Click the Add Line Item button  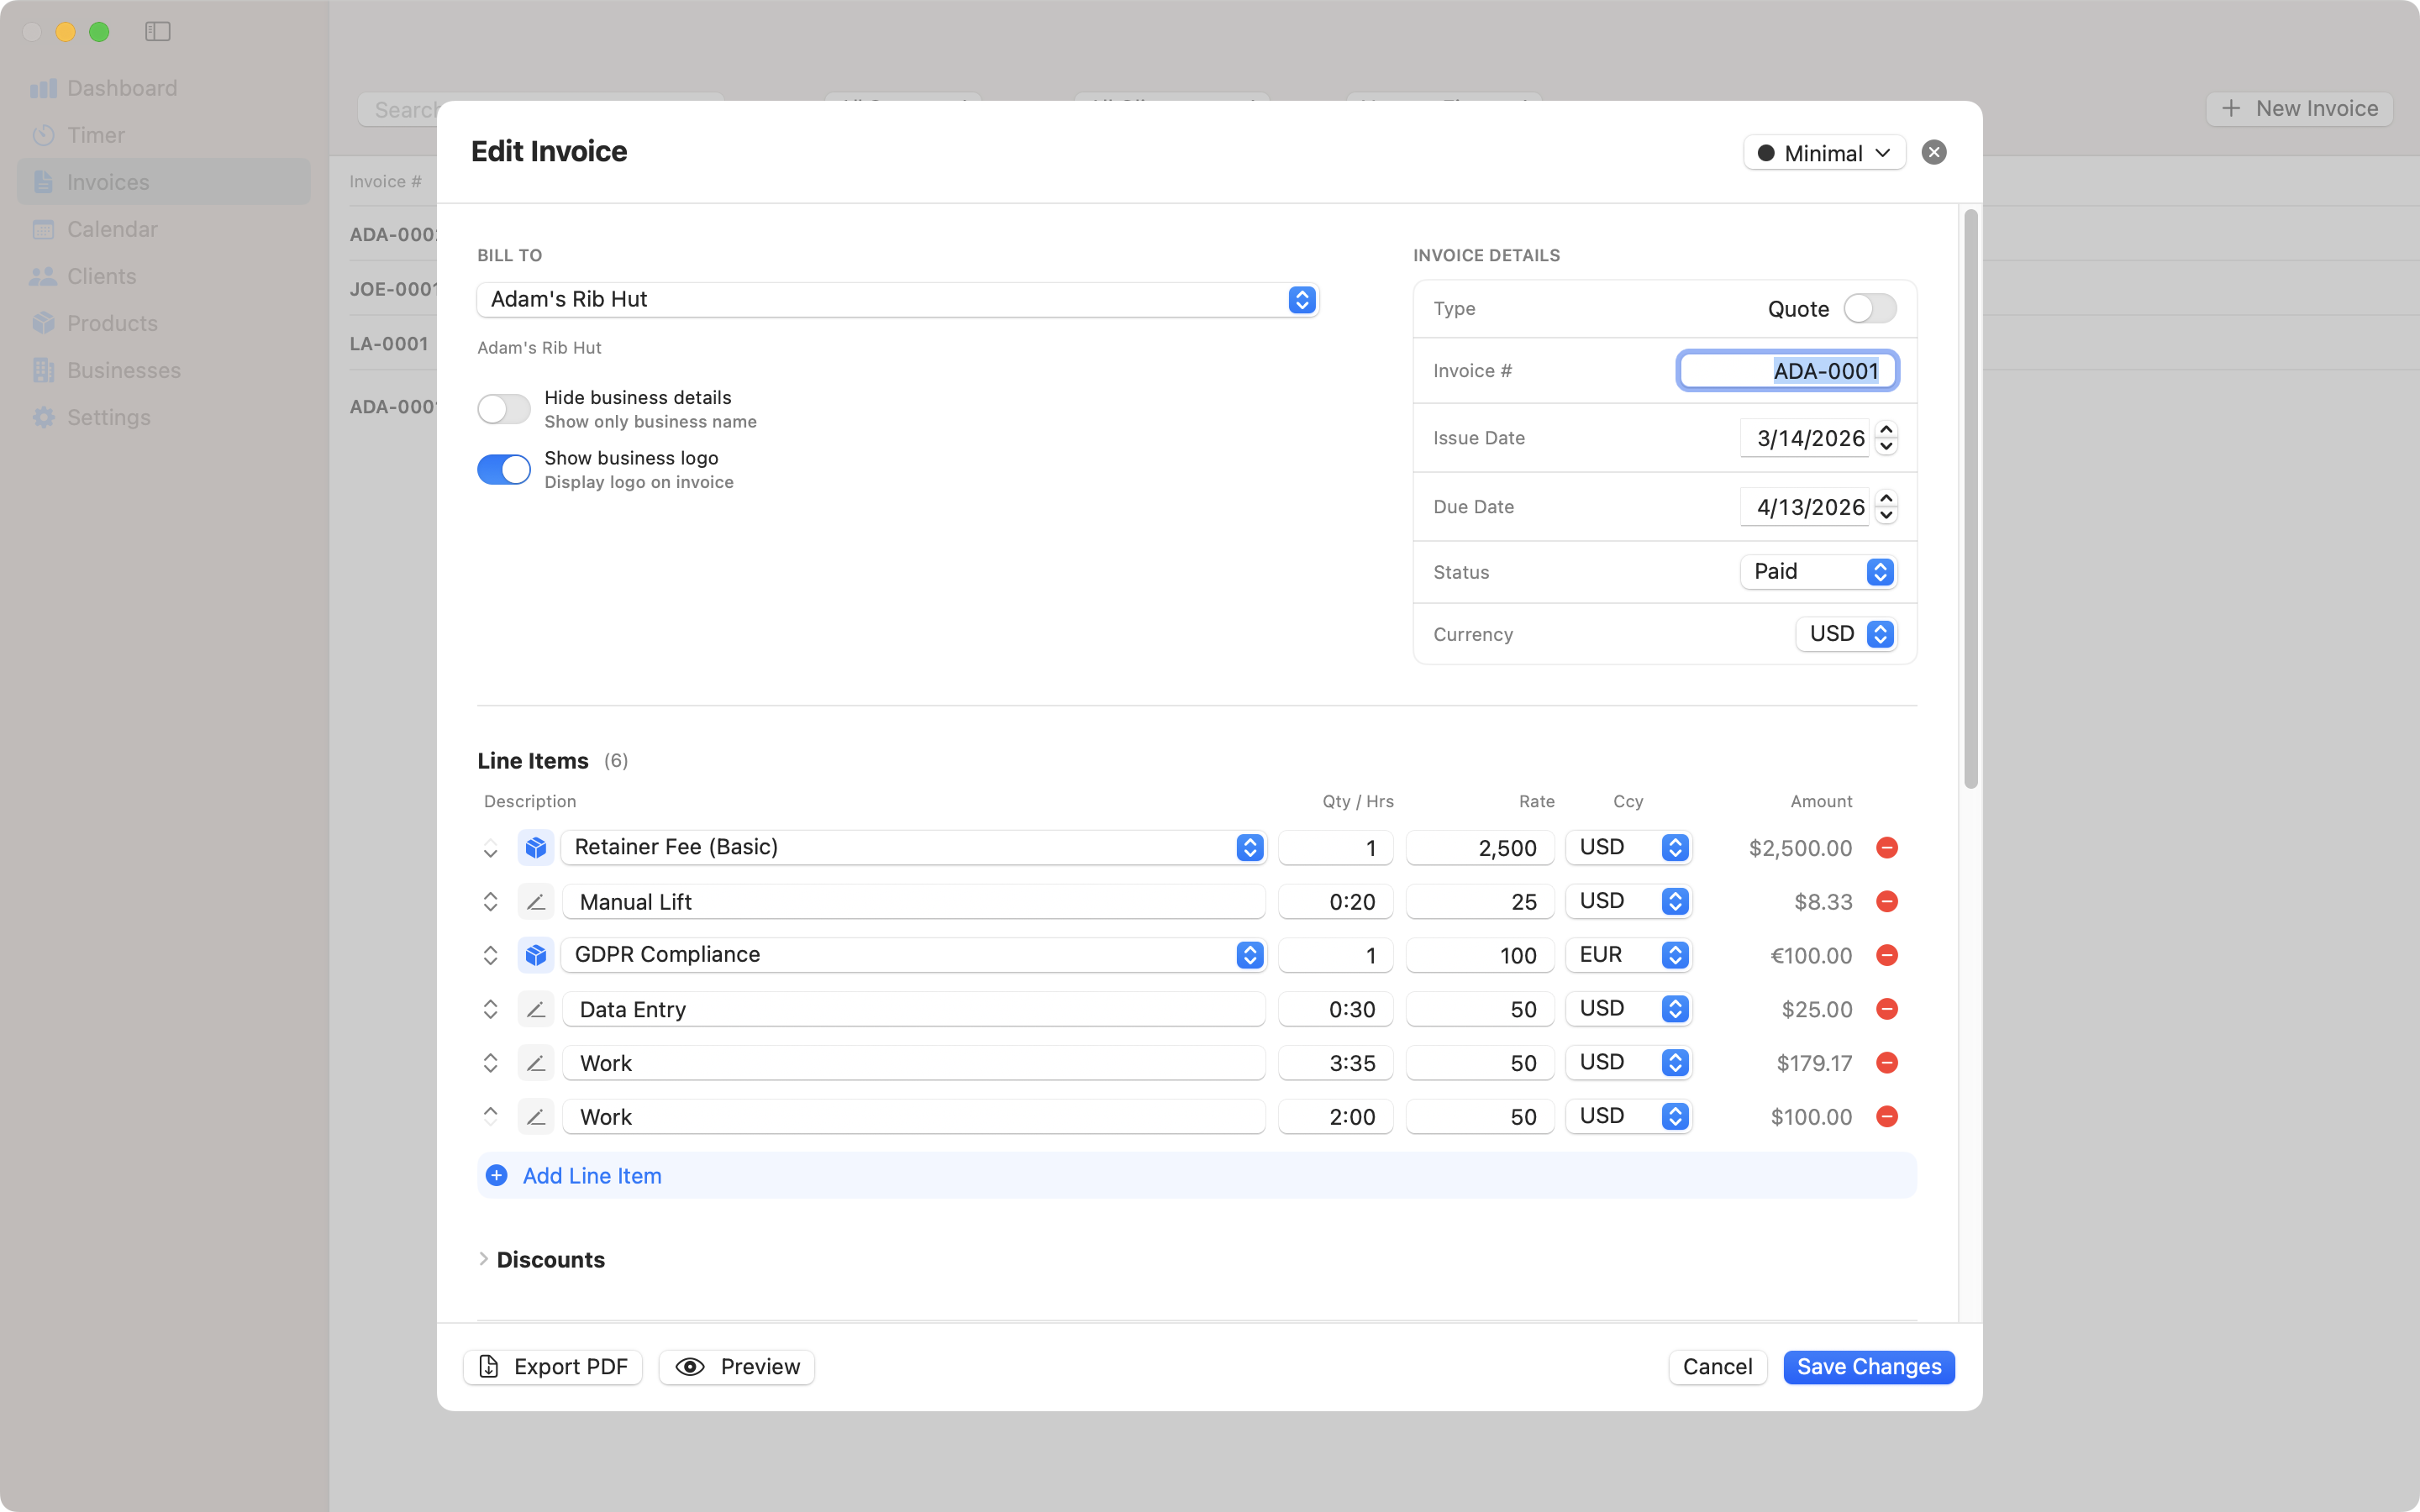tap(1197, 1176)
